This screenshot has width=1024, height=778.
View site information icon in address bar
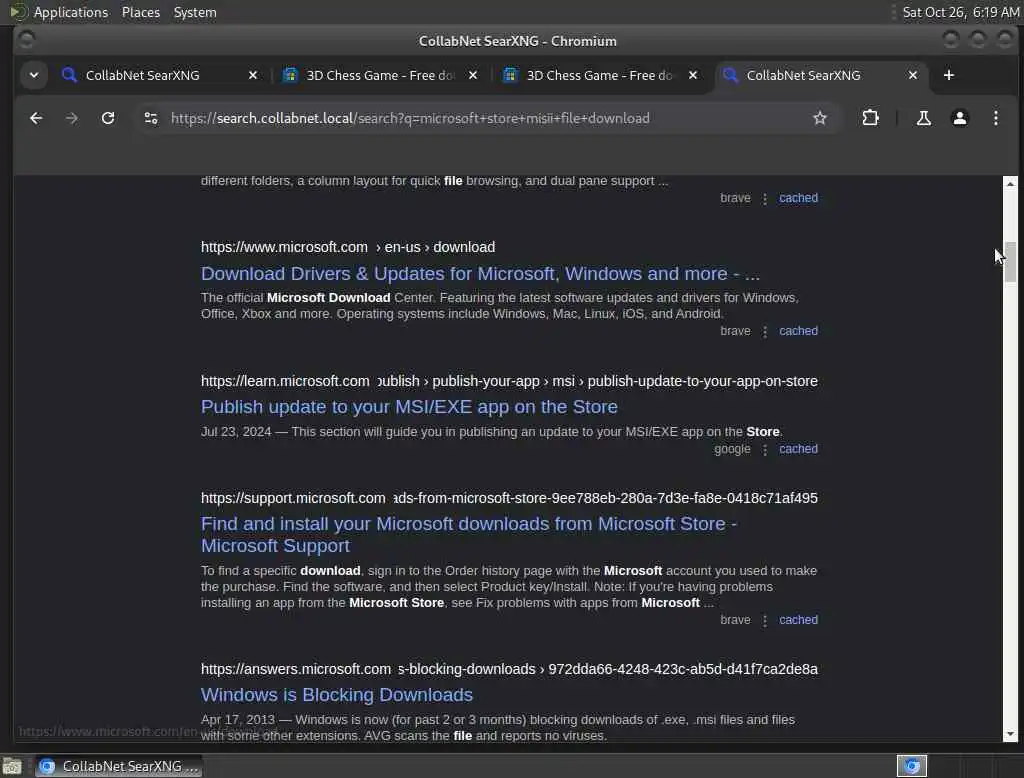pyautogui.click(x=151, y=118)
